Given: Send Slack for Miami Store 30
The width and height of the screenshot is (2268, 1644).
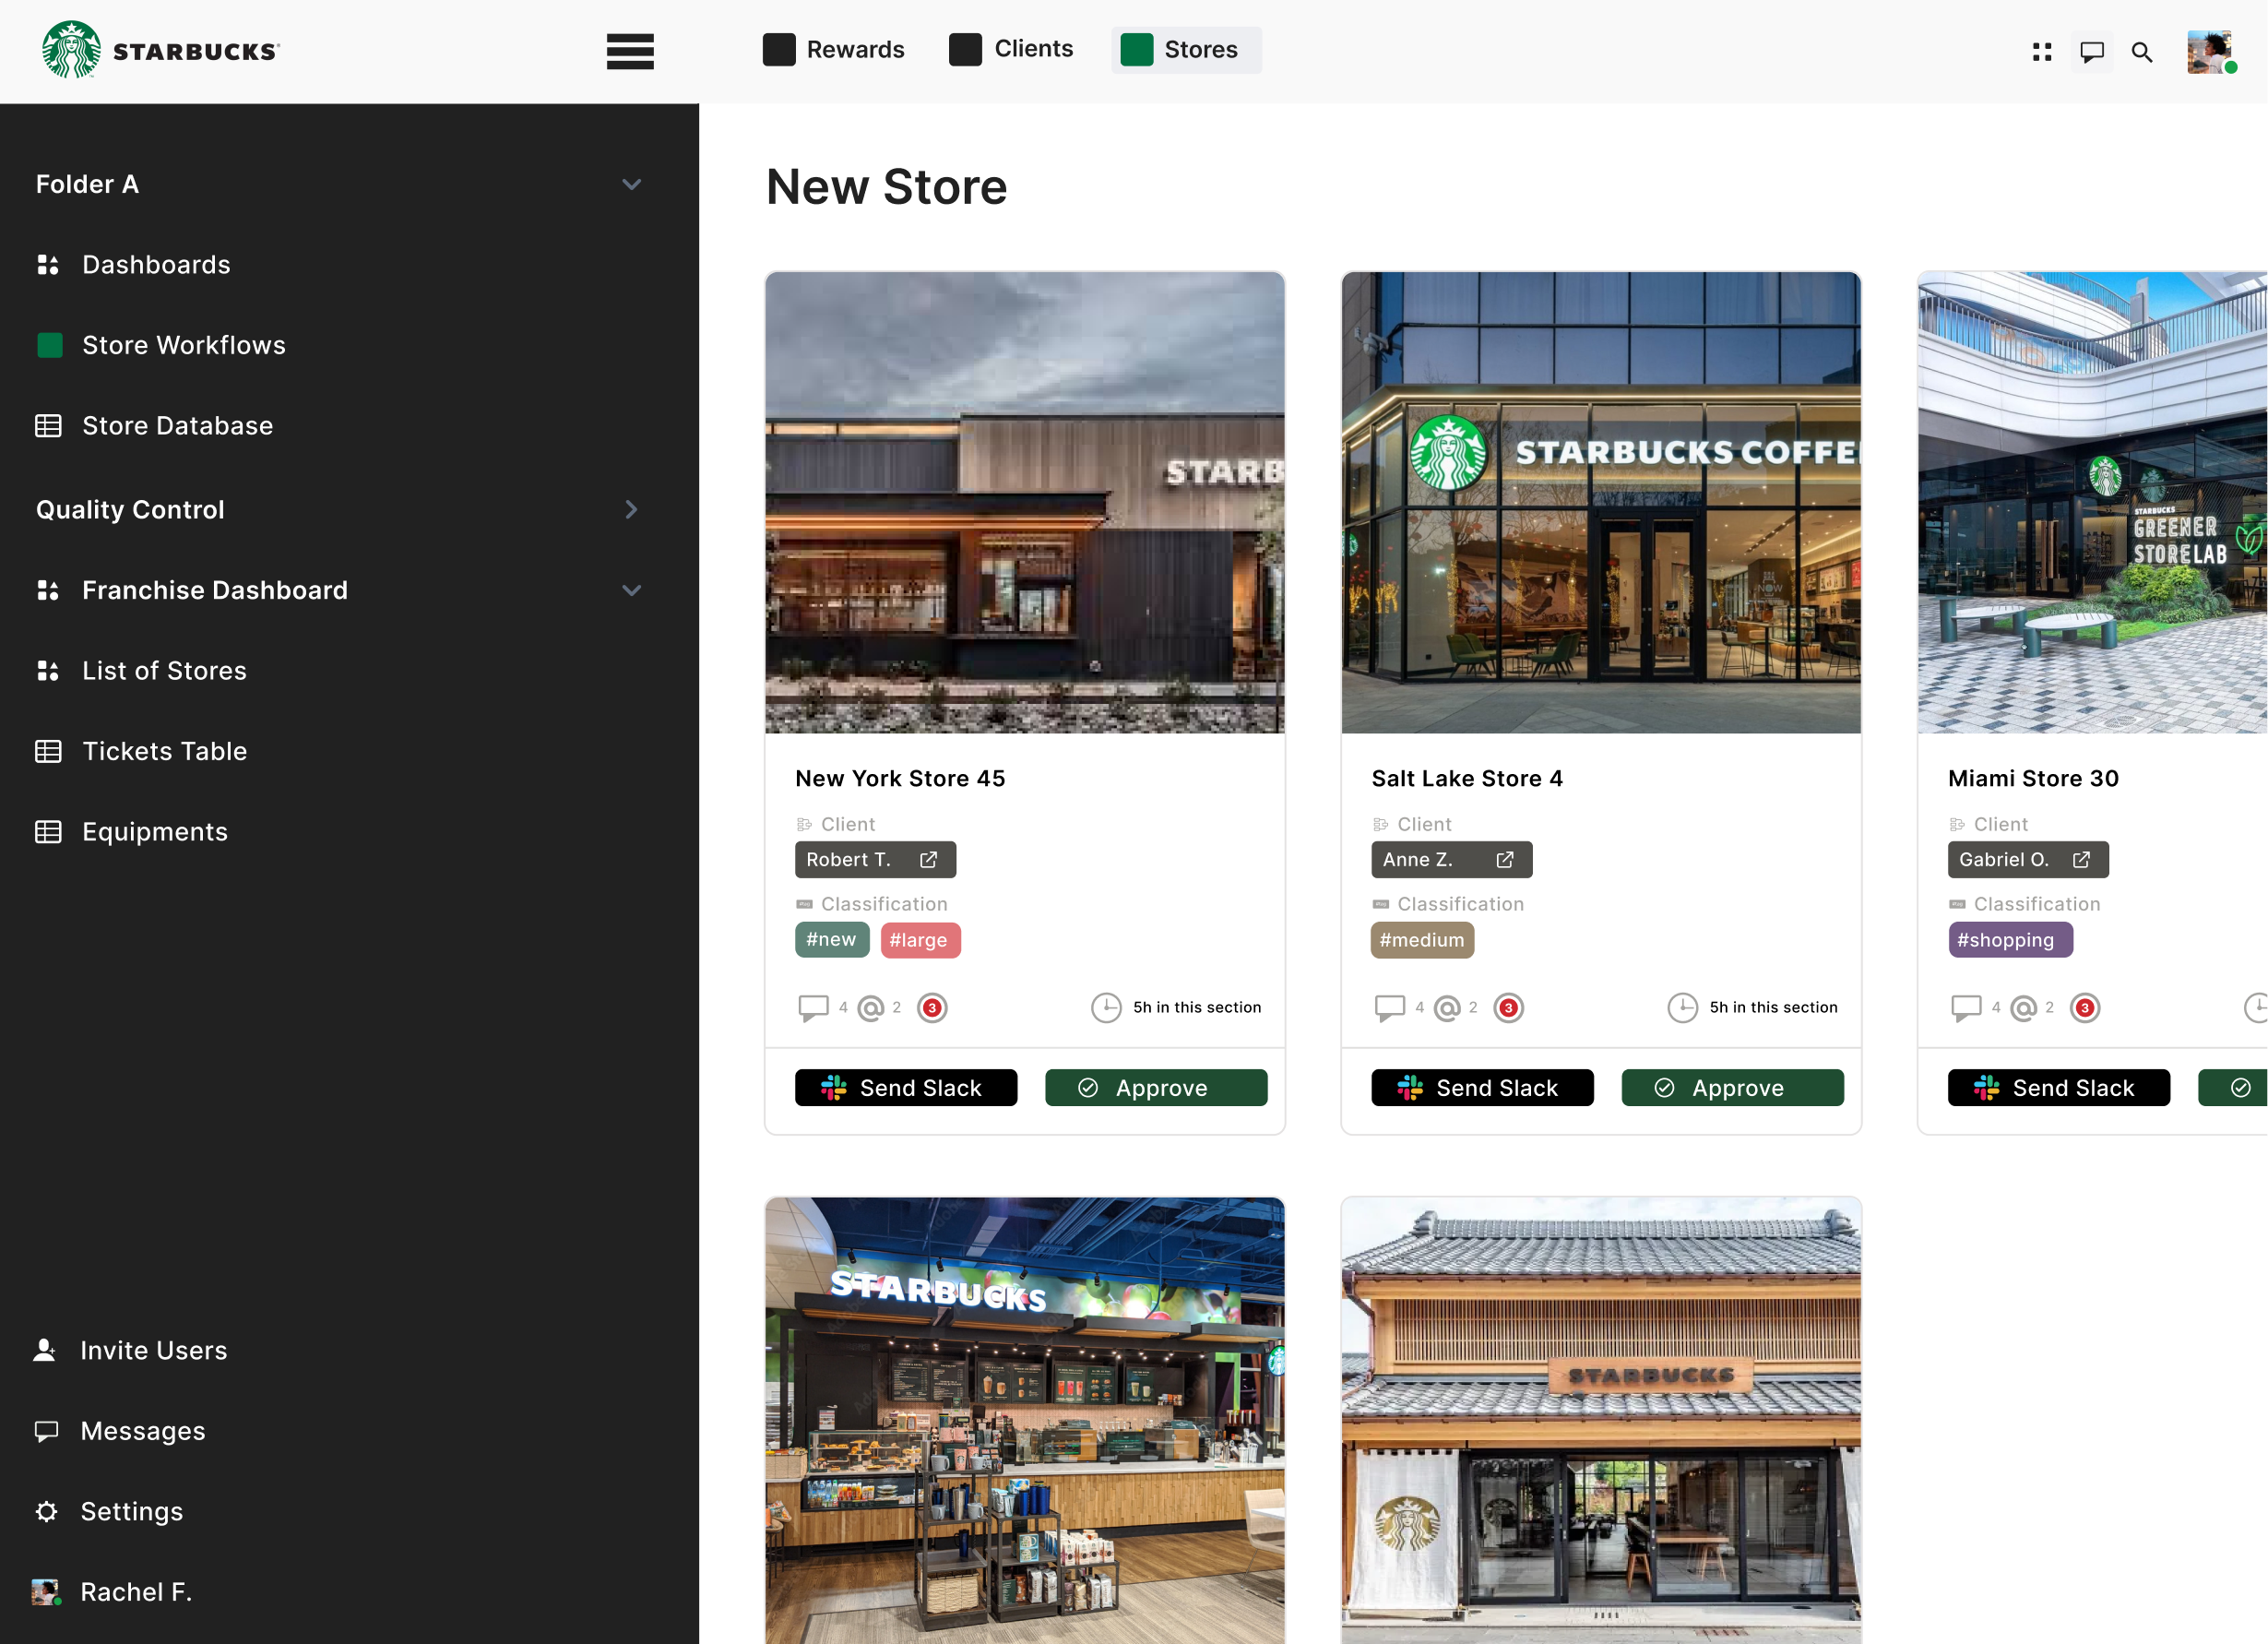Looking at the screenshot, I should 2059,1088.
